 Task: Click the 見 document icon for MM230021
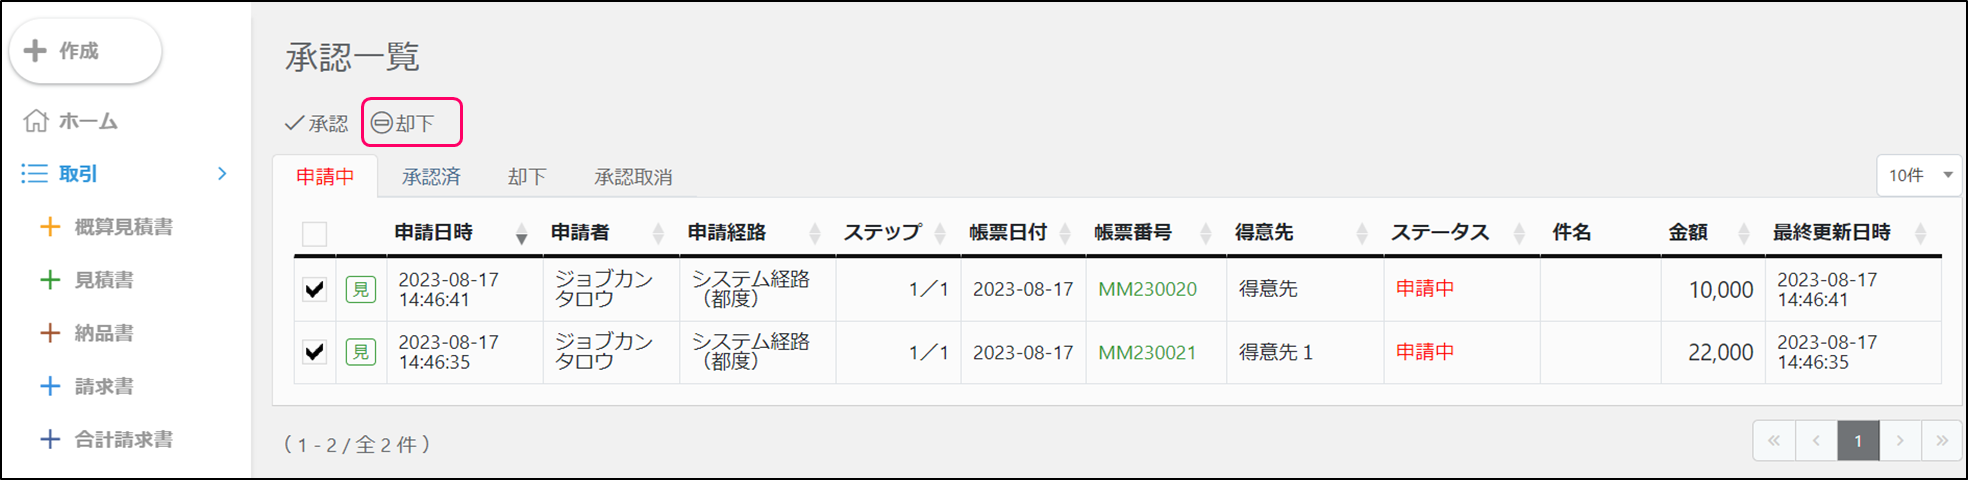tap(361, 352)
